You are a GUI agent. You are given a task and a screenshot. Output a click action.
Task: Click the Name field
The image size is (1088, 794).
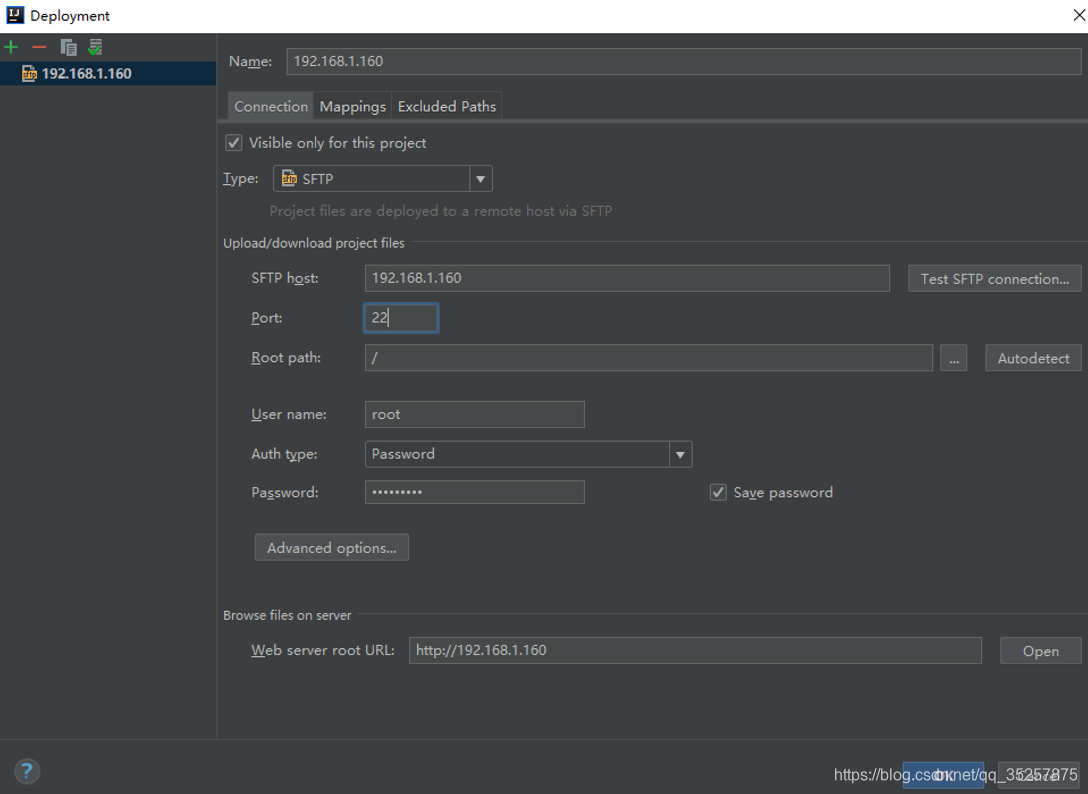pyautogui.click(x=683, y=61)
